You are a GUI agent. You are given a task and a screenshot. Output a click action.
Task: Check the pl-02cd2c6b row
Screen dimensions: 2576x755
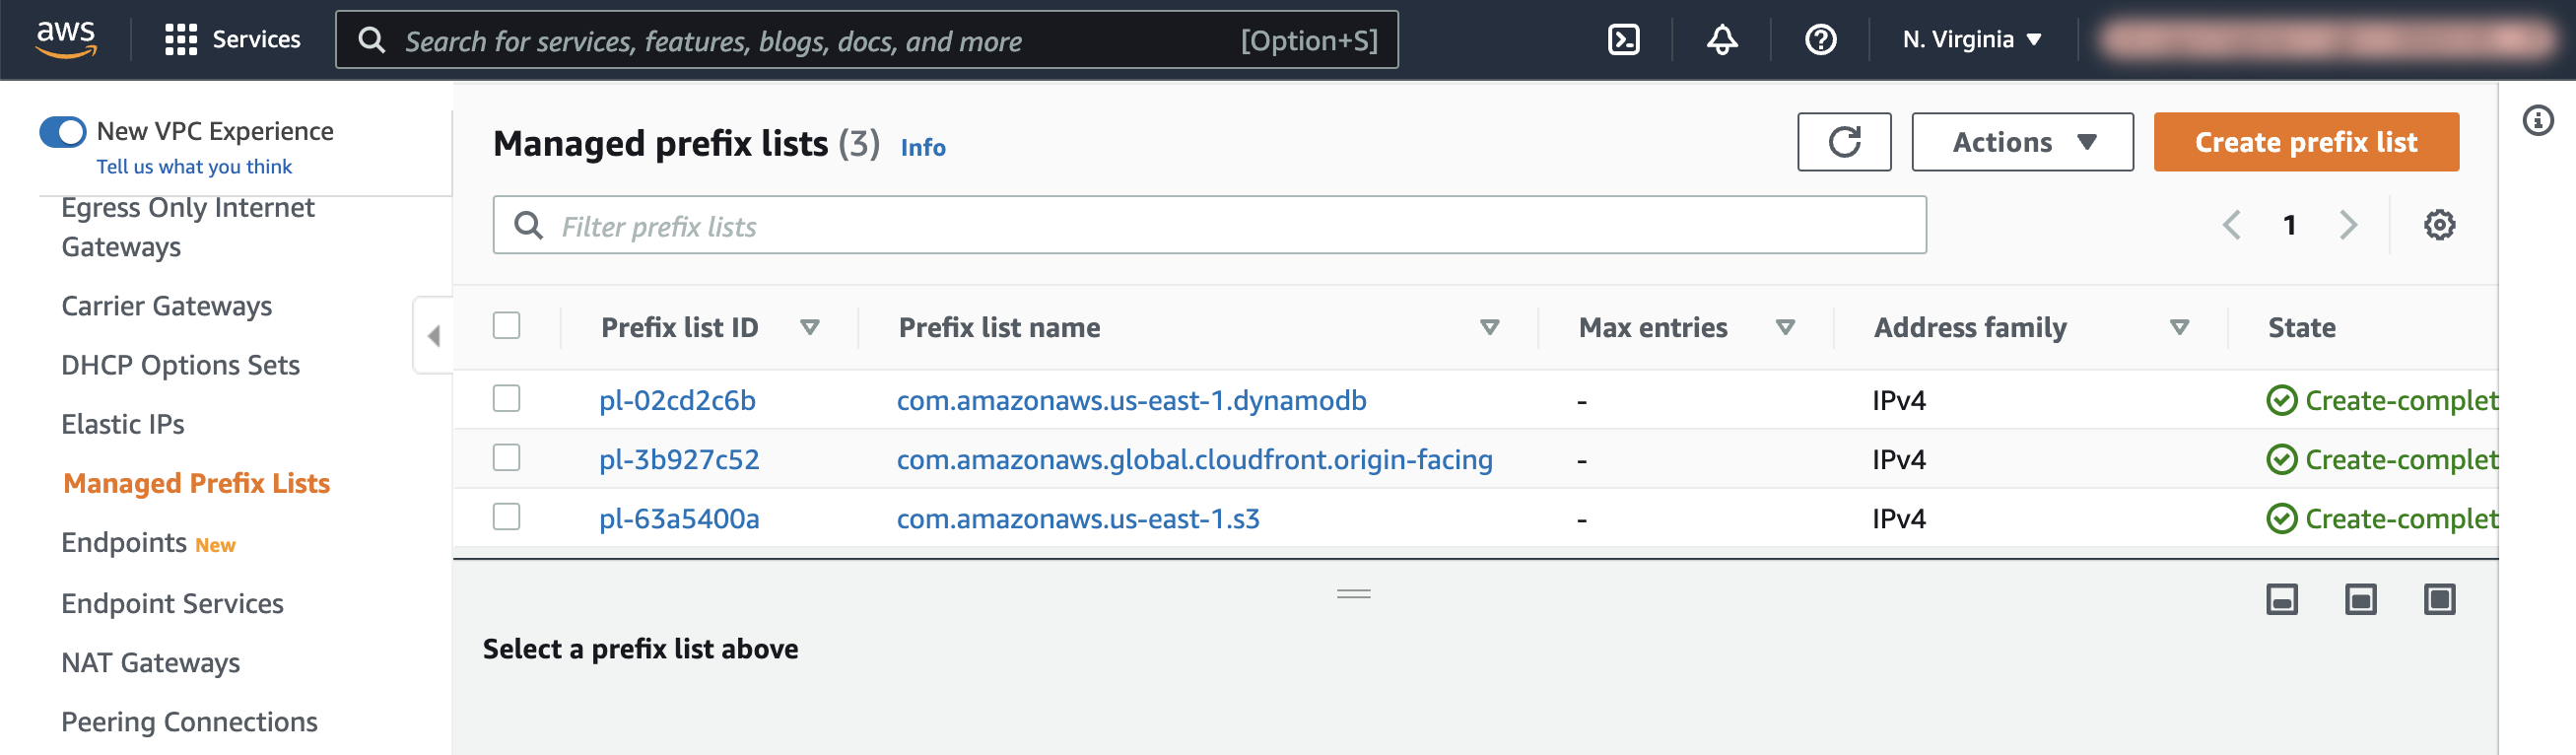click(506, 399)
